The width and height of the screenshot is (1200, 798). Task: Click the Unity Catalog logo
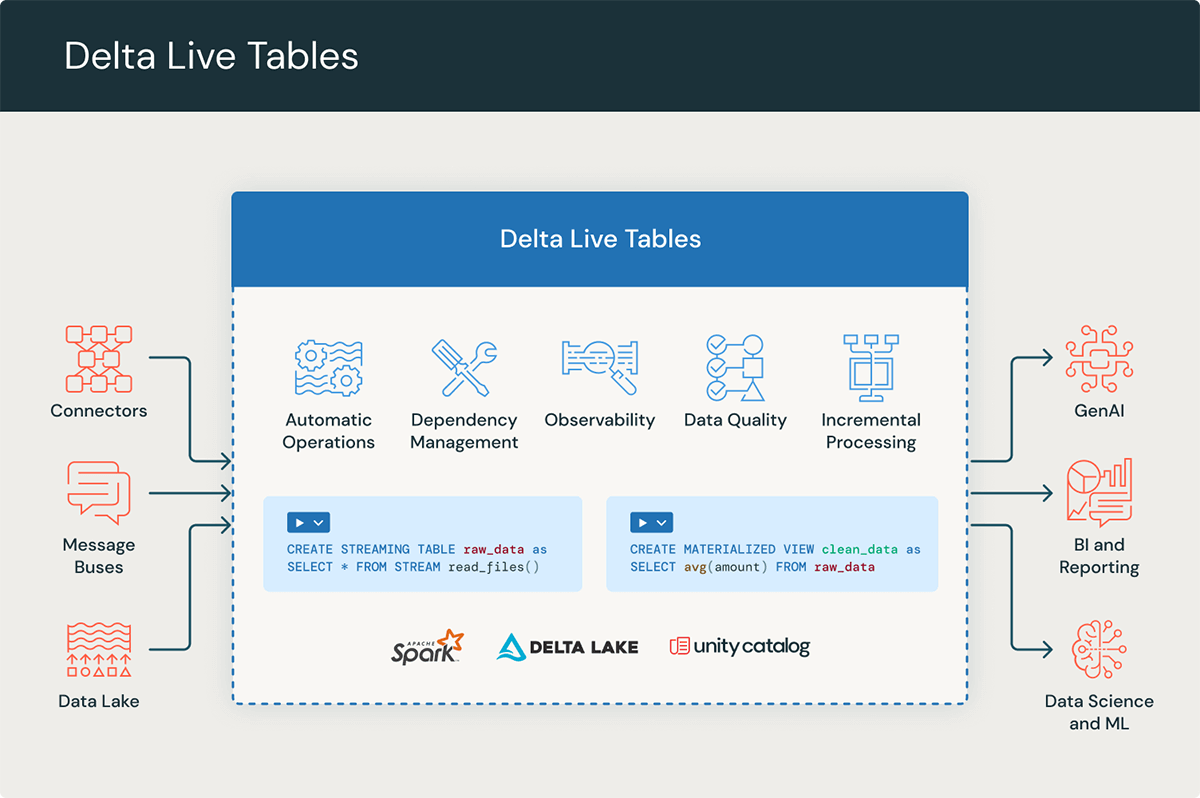[x=738, y=645]
